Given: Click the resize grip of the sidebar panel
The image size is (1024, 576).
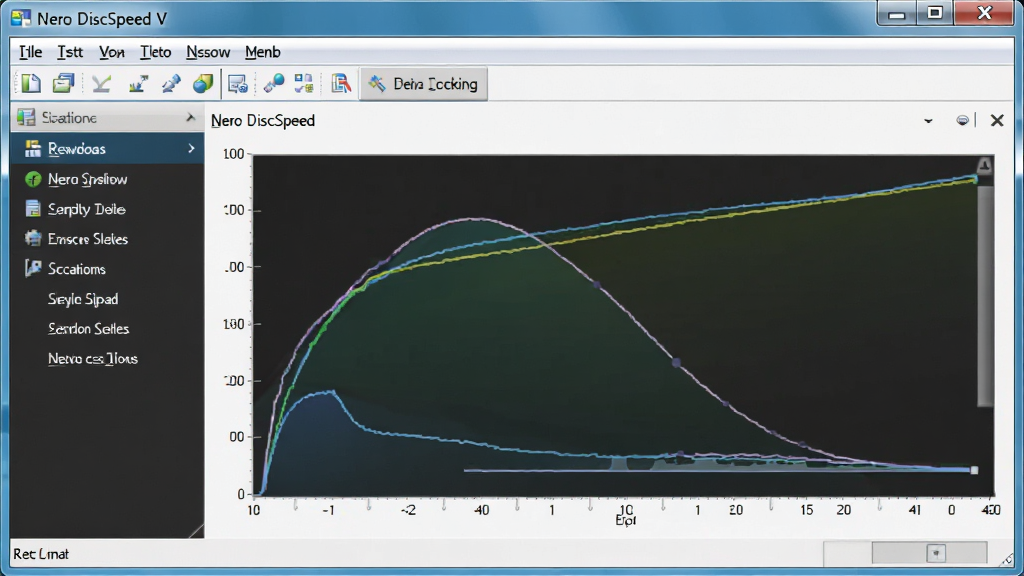Looking at the screenshot, I should click(x=197, y=530).
